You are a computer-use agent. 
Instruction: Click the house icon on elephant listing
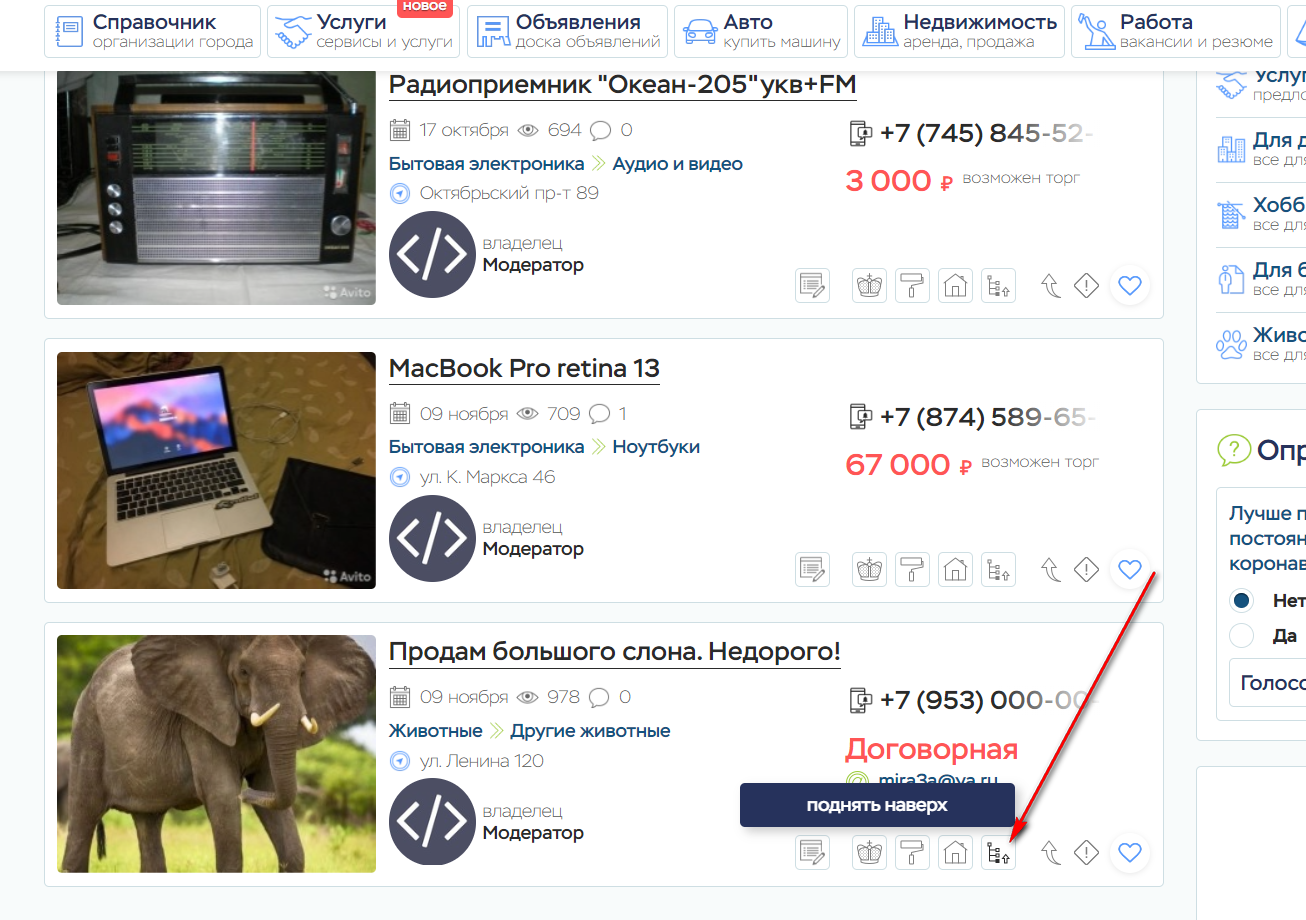(x=955, y=853)
